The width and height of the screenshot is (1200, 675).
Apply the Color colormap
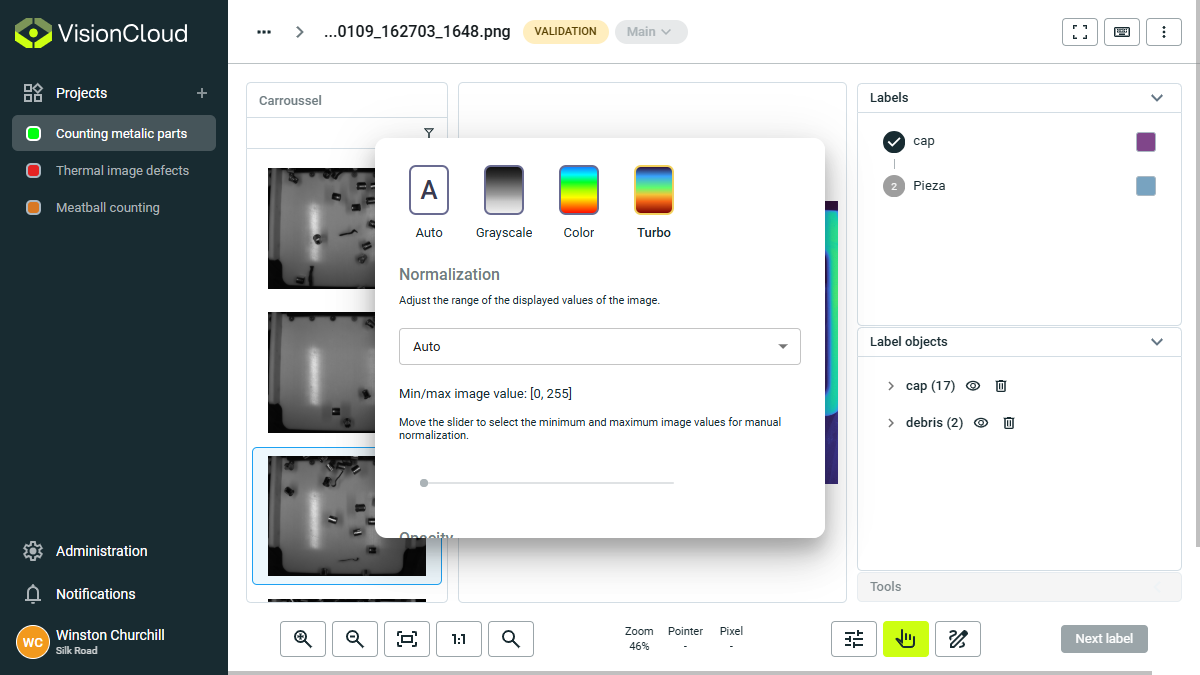click(578, 190)
